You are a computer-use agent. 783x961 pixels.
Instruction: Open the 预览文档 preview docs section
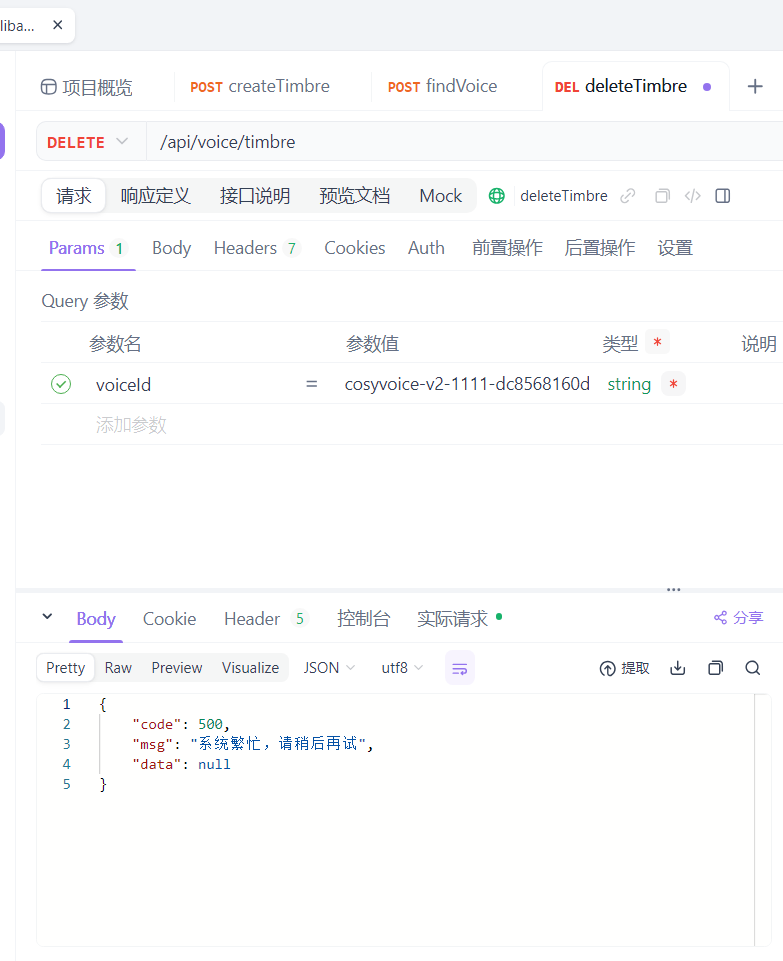tap(354, 196)
